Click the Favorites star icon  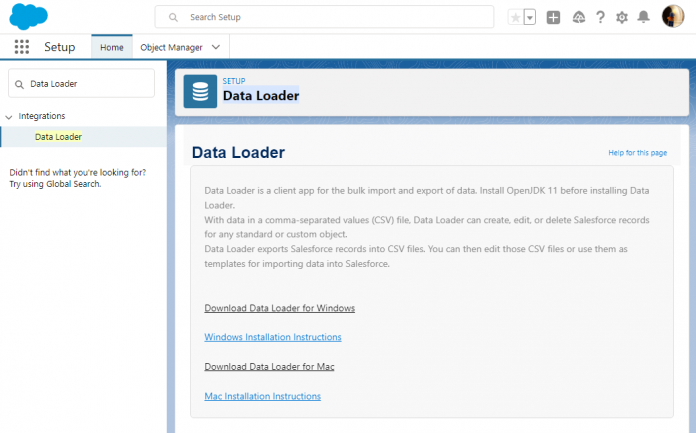515,17
